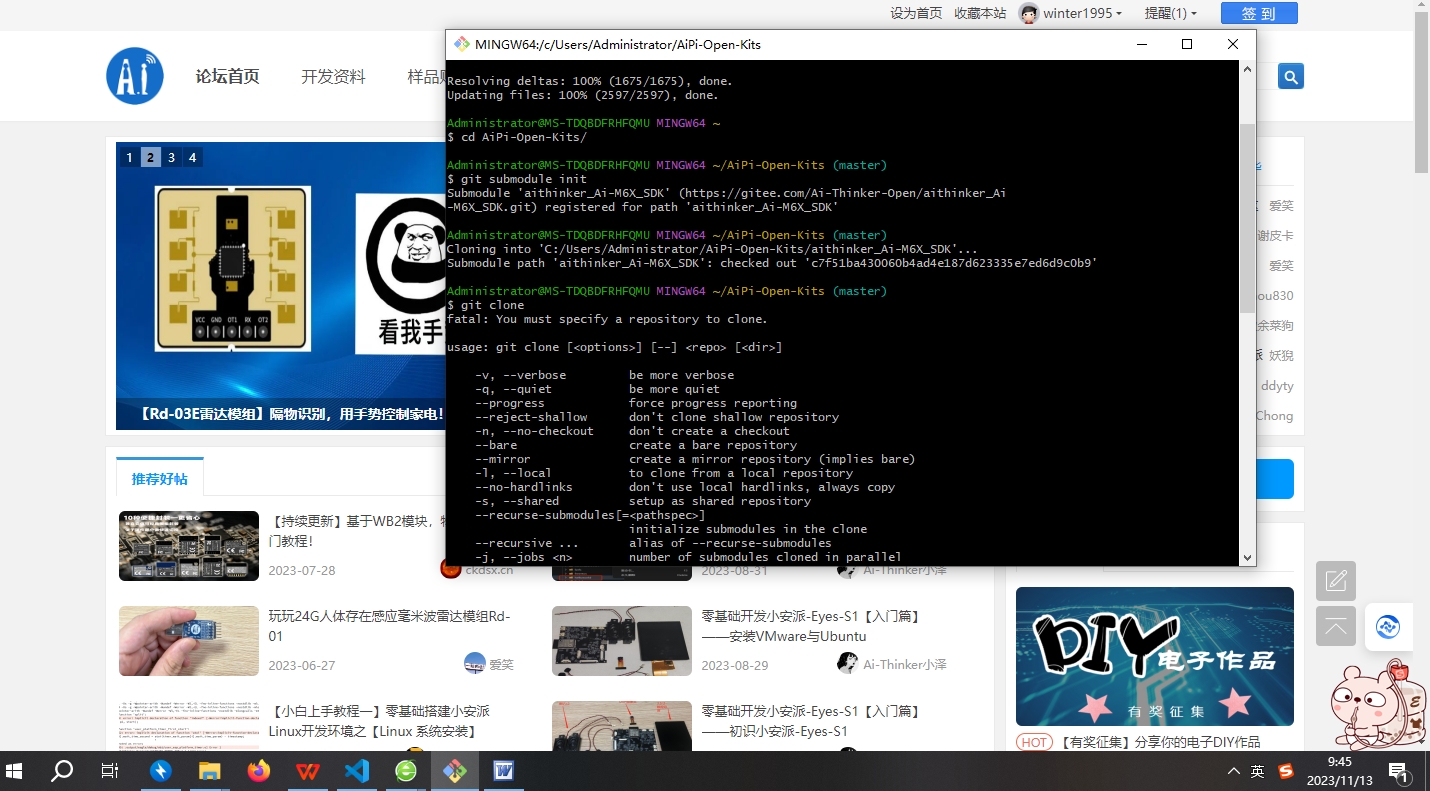This screenshot has width=1430, height=791.
Task: Click the 英 input language indicator
Action: (1257, 771)
